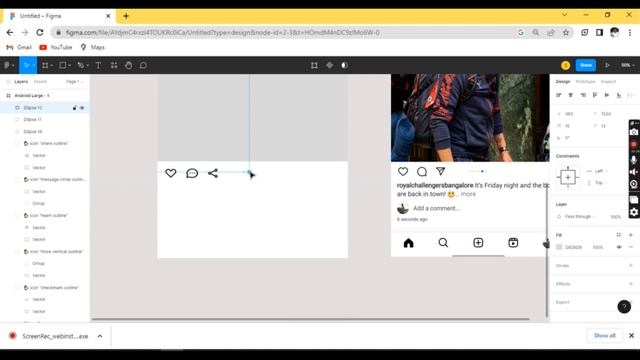Switch to the Design tab
This screenshot has width=640, height=360.
coord(563,82)
